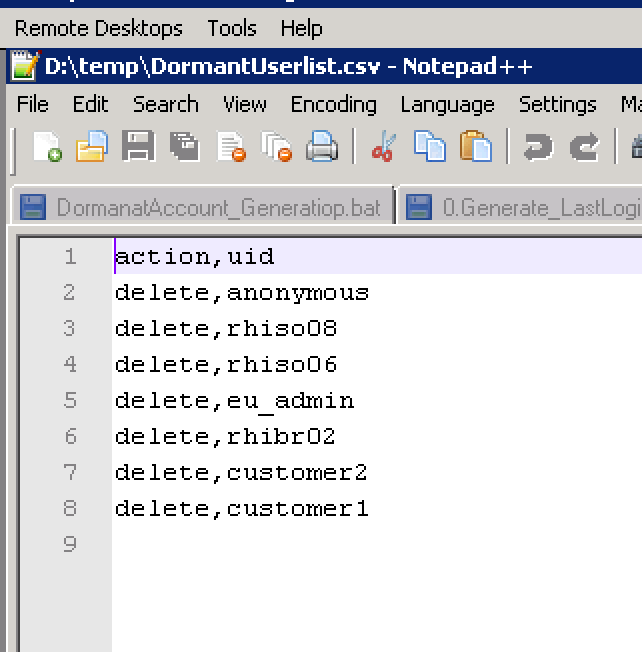This screenshot has width=642, height=652.
Task: Paste using the clipboard icon
Action: pos(476,146)
